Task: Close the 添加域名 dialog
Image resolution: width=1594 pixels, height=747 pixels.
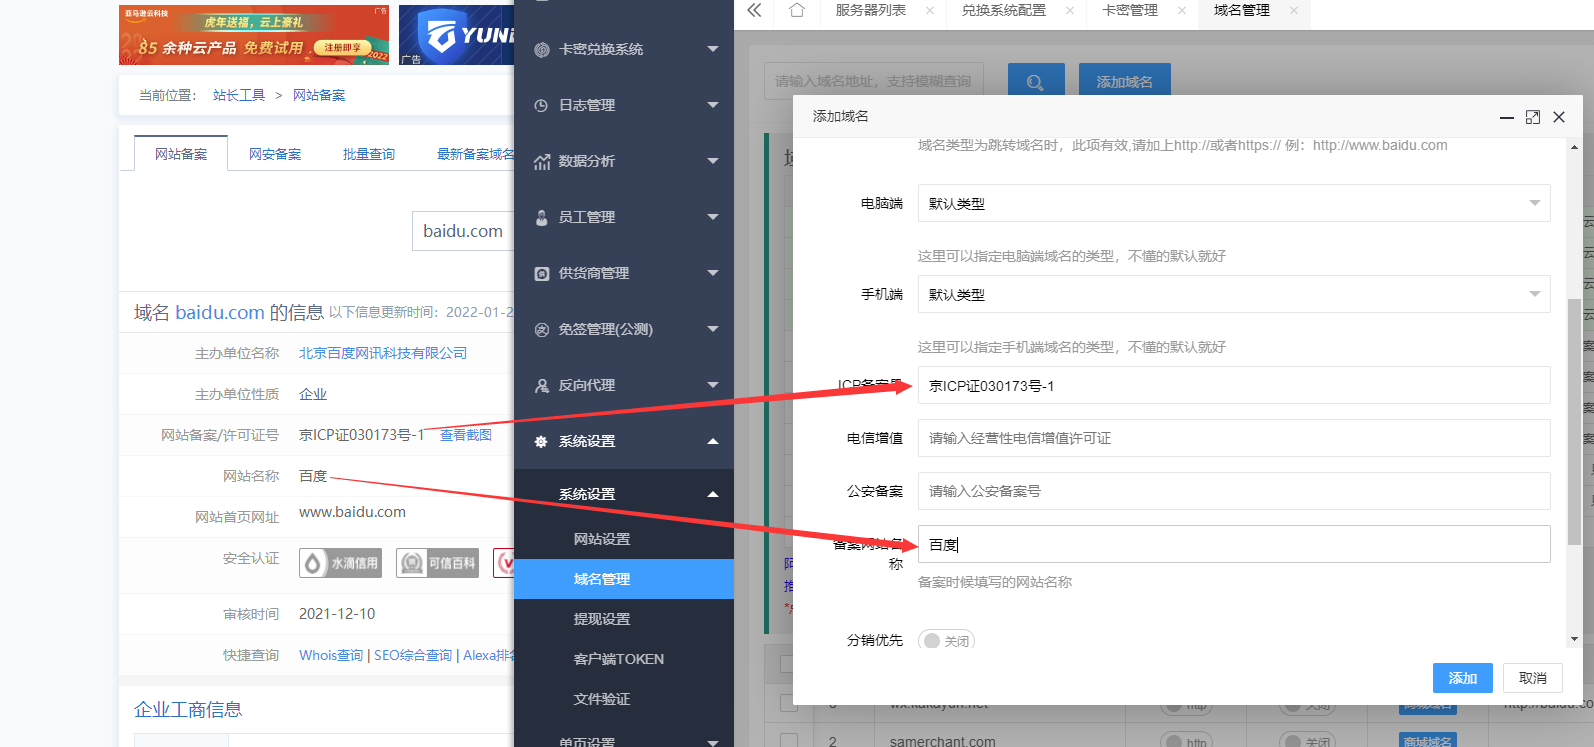Action: pyautogui.click(x=1559, y=117)
